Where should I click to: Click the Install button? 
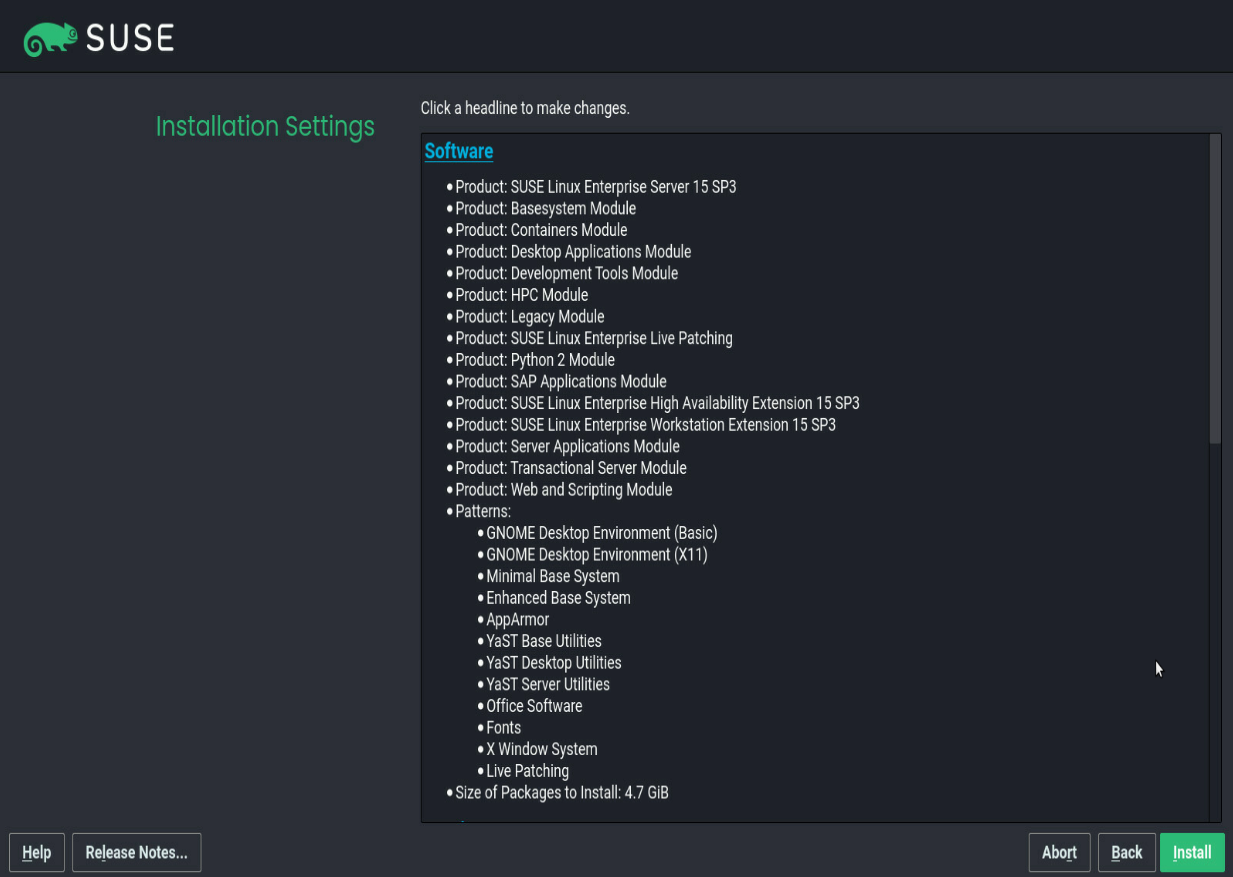point(1192,852)
